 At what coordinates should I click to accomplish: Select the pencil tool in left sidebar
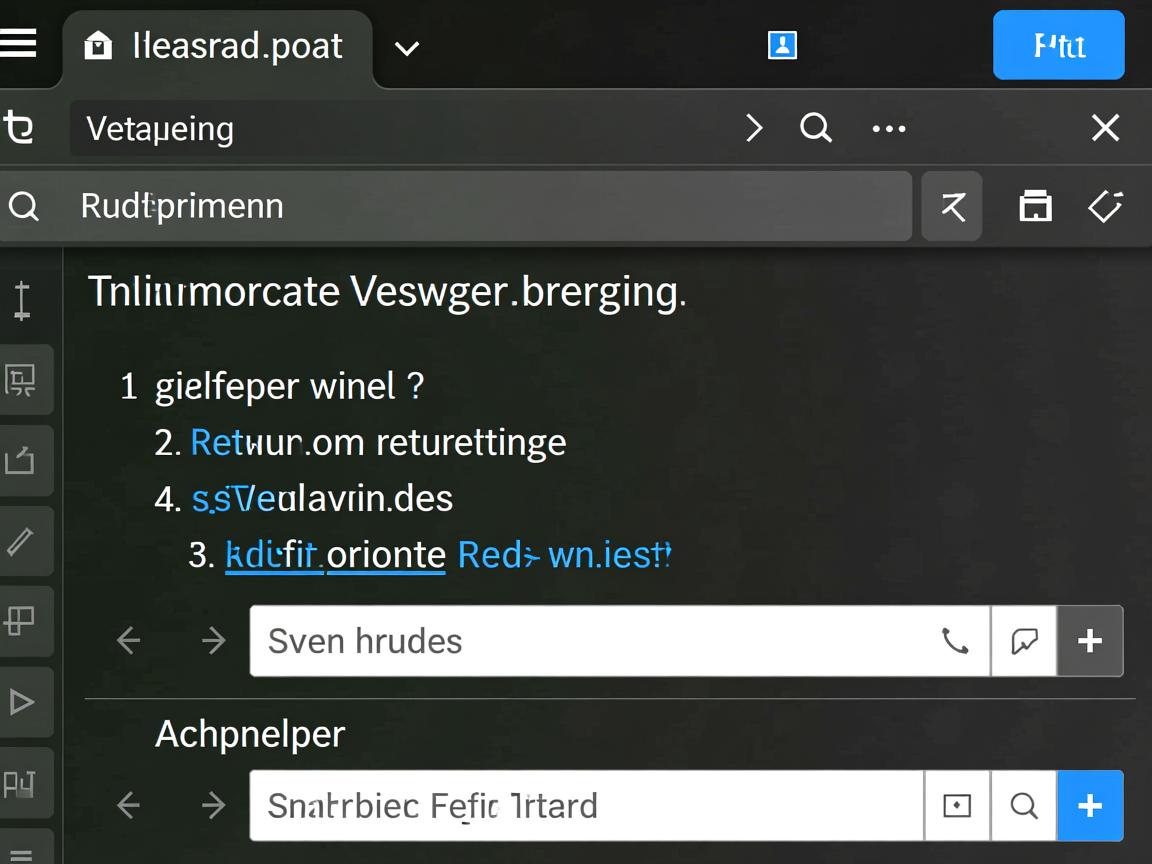(21, 541)
